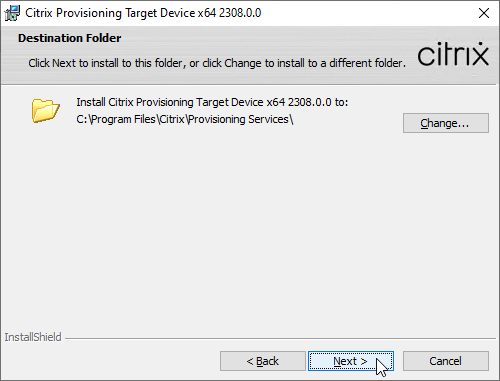Click the C:\Program Files\Citrix install path text

pyautogui.click(x=185, y=119)
